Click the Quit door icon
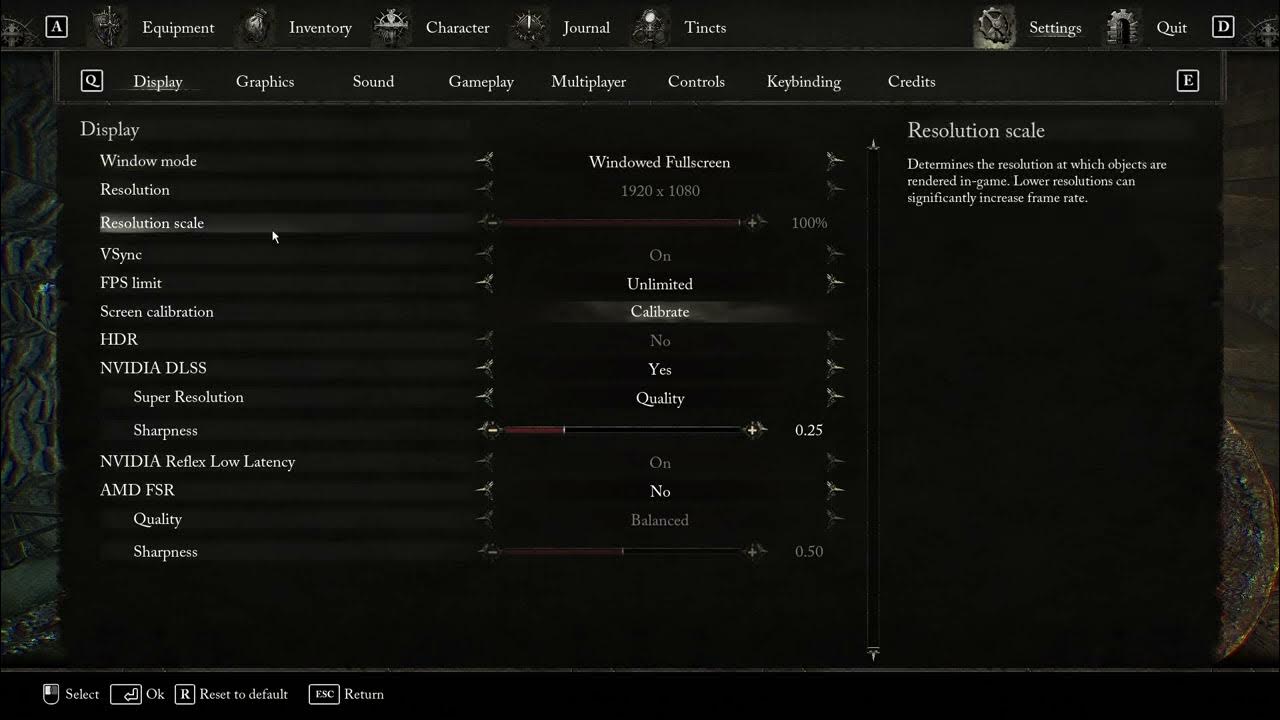 (x=1120, y=27)
